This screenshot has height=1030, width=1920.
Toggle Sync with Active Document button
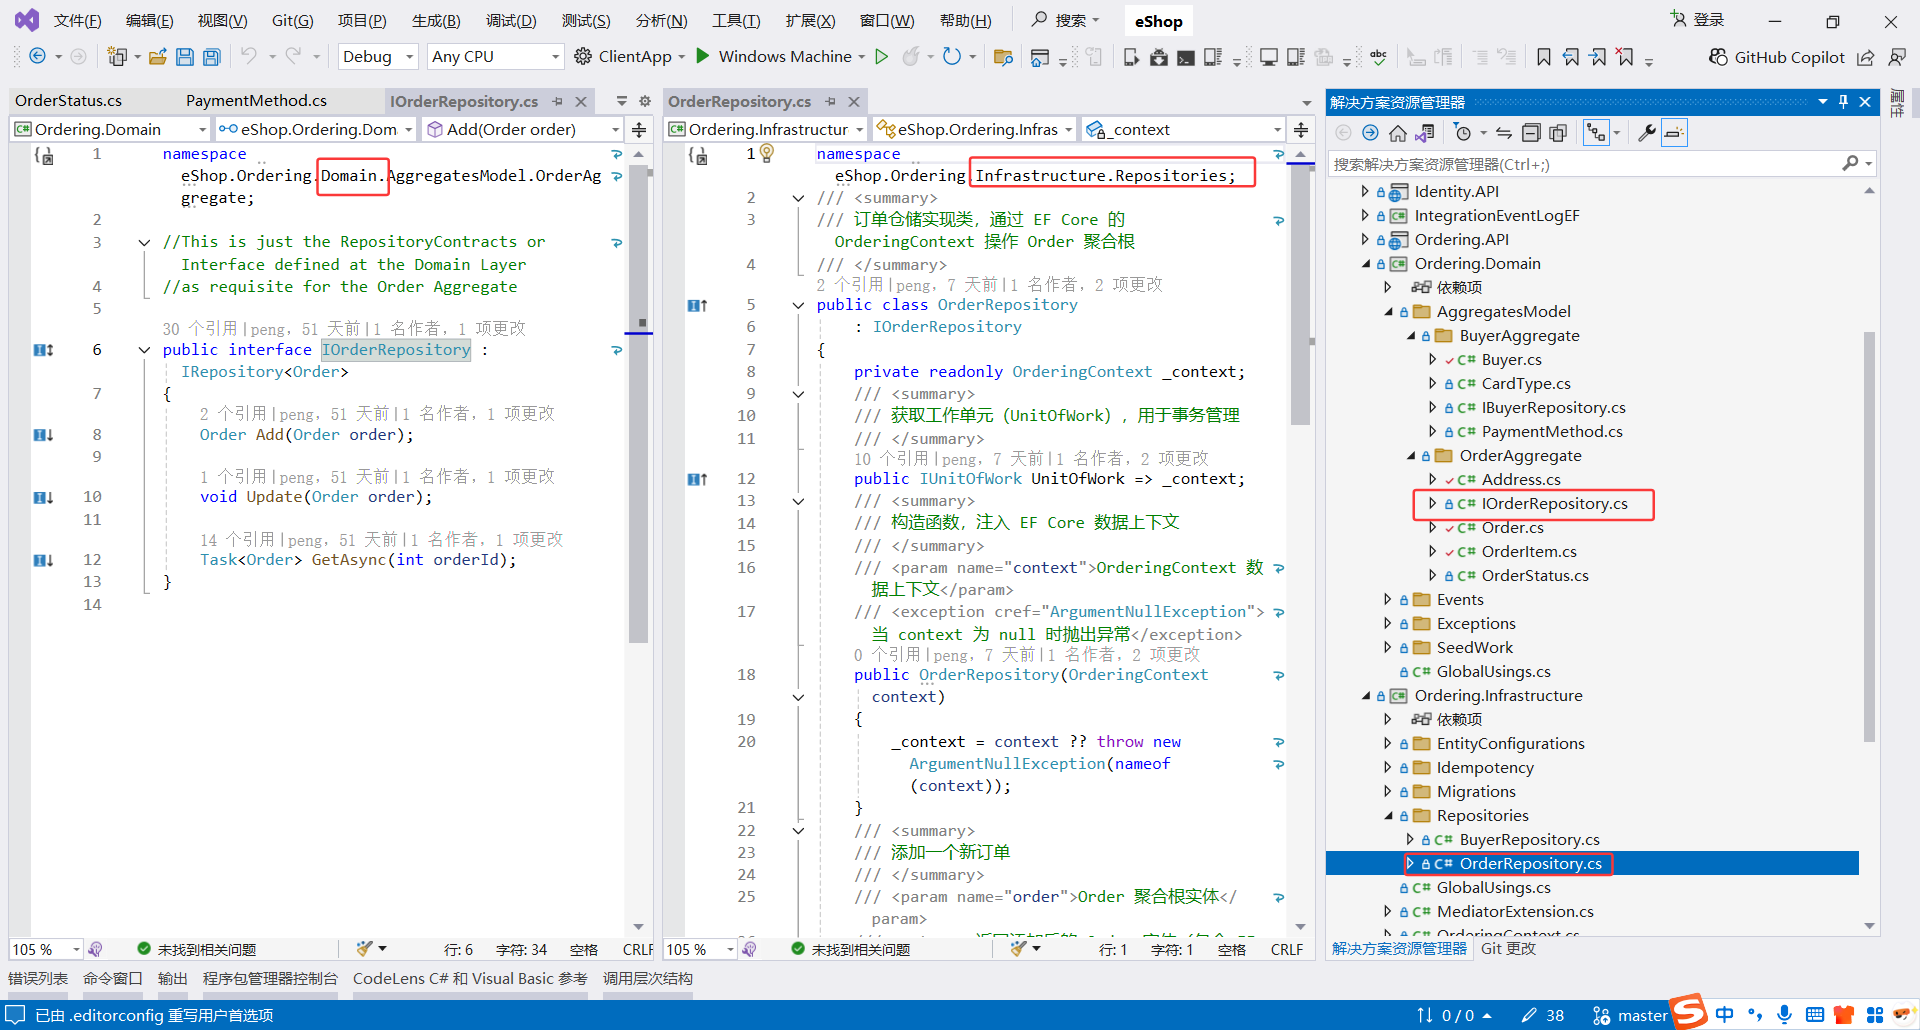click(x=1503, y=133)
